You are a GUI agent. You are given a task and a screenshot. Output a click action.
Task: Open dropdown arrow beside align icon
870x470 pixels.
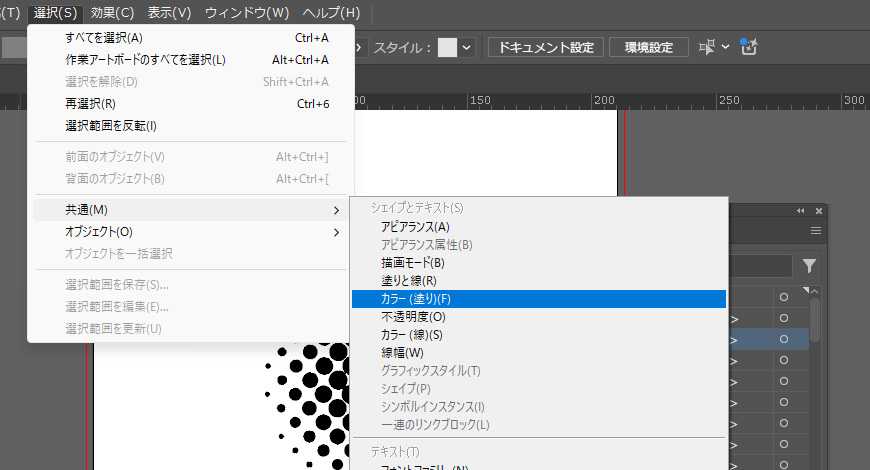pos(726,47)
